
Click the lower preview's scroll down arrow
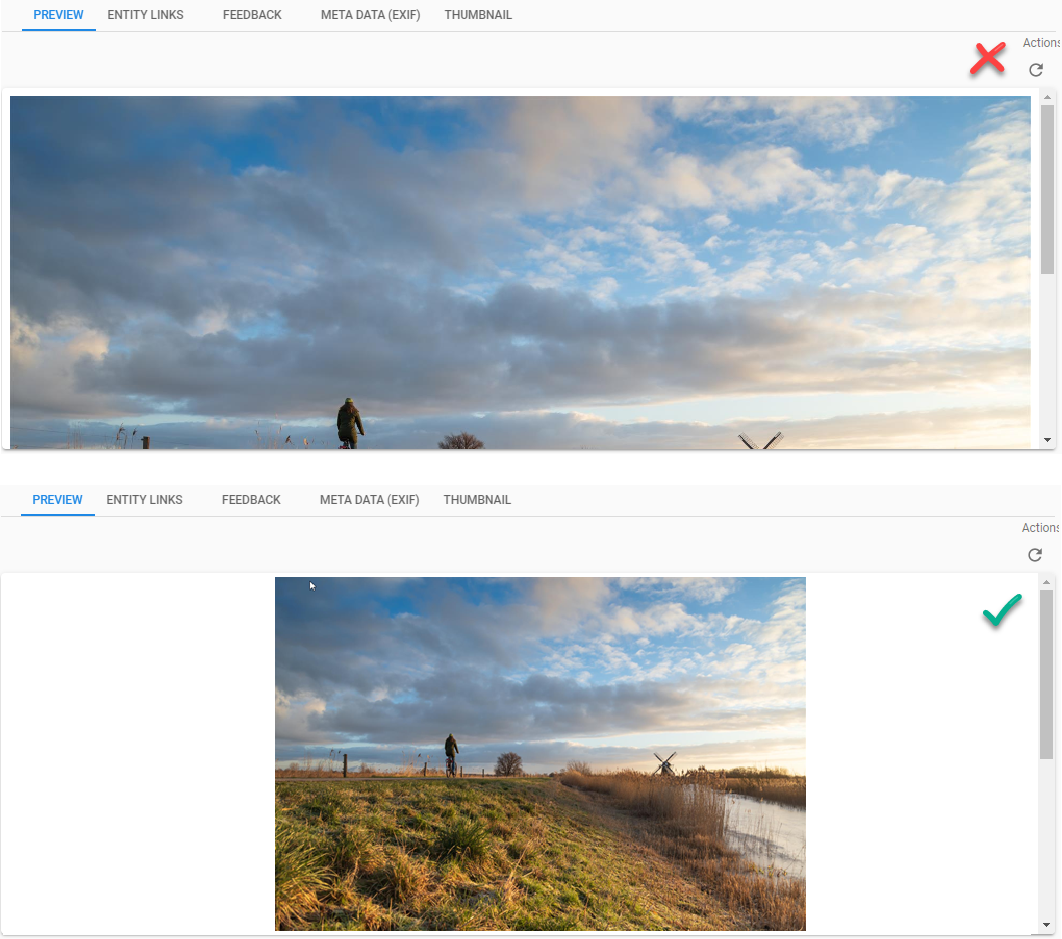[x=1046, y=925]
